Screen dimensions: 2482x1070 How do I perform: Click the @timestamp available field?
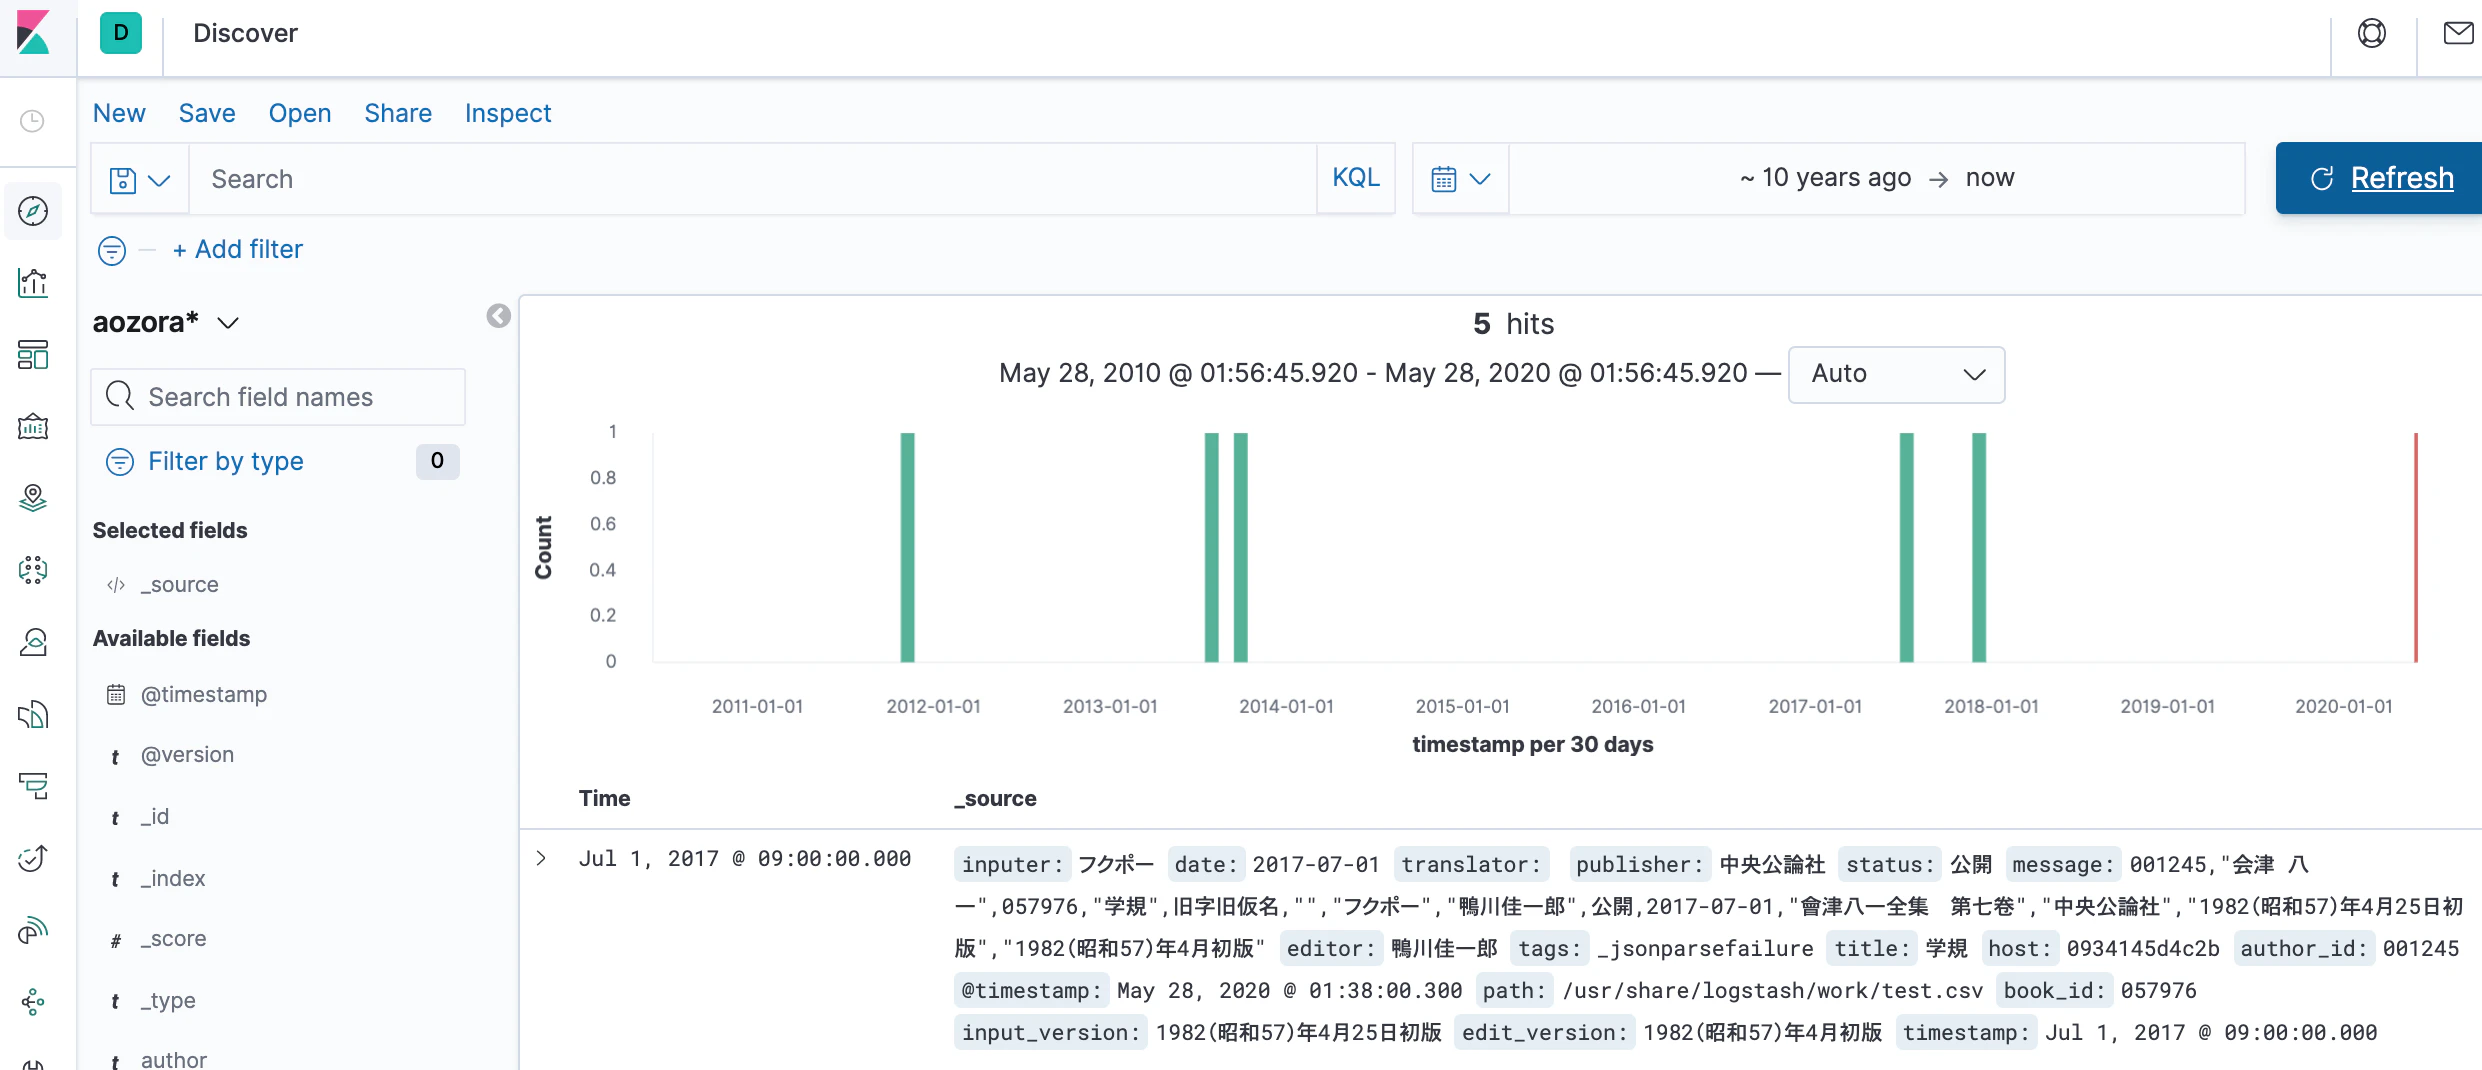[x=203, y=695]
